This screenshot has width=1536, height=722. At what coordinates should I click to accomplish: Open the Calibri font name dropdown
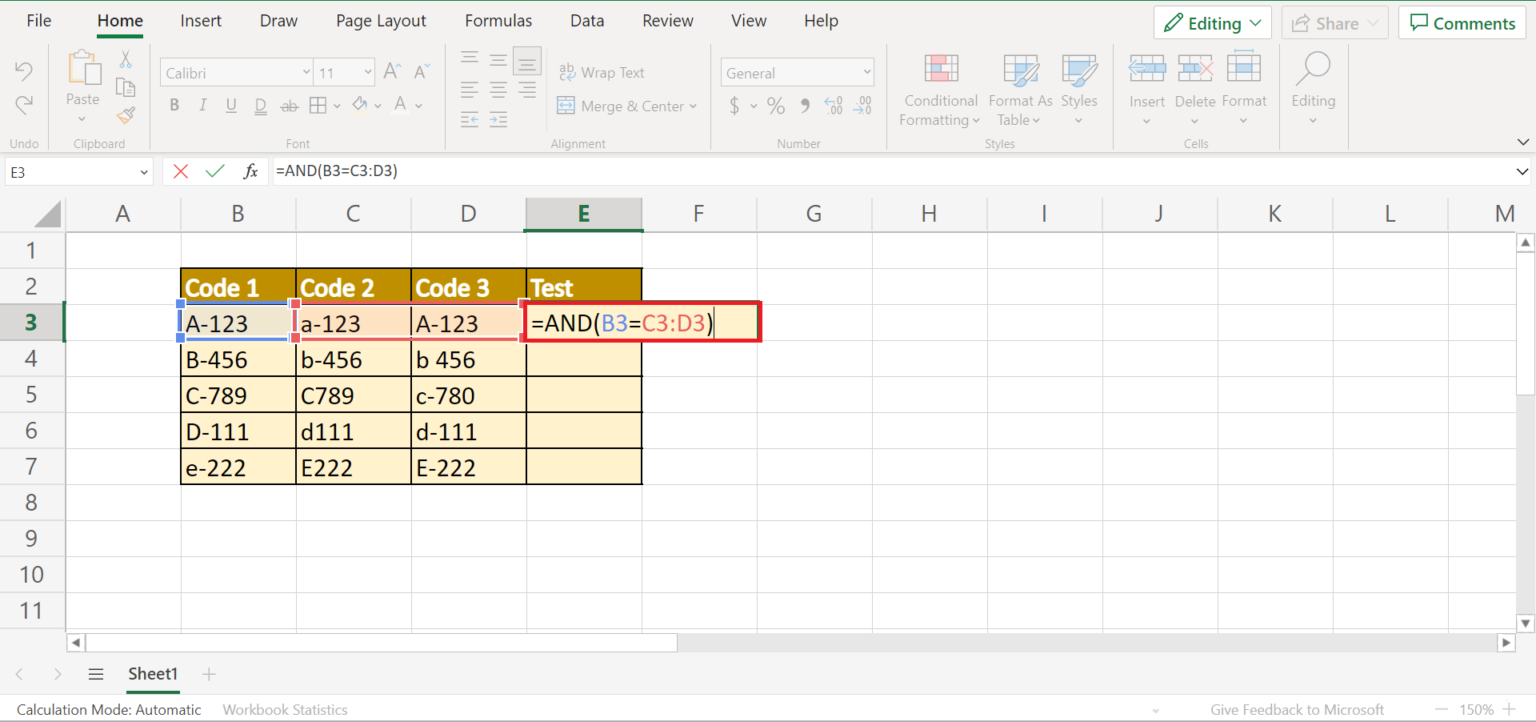coord(237,72)
